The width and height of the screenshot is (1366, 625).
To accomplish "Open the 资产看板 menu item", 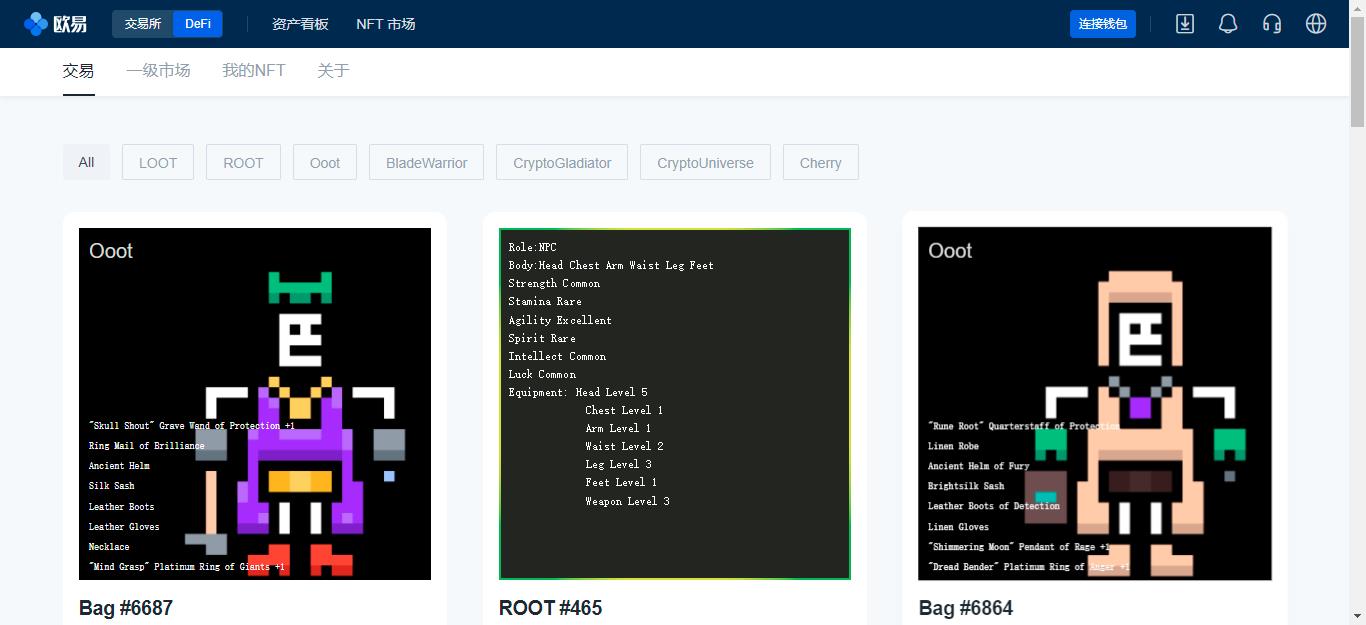I will coord(300,24).
